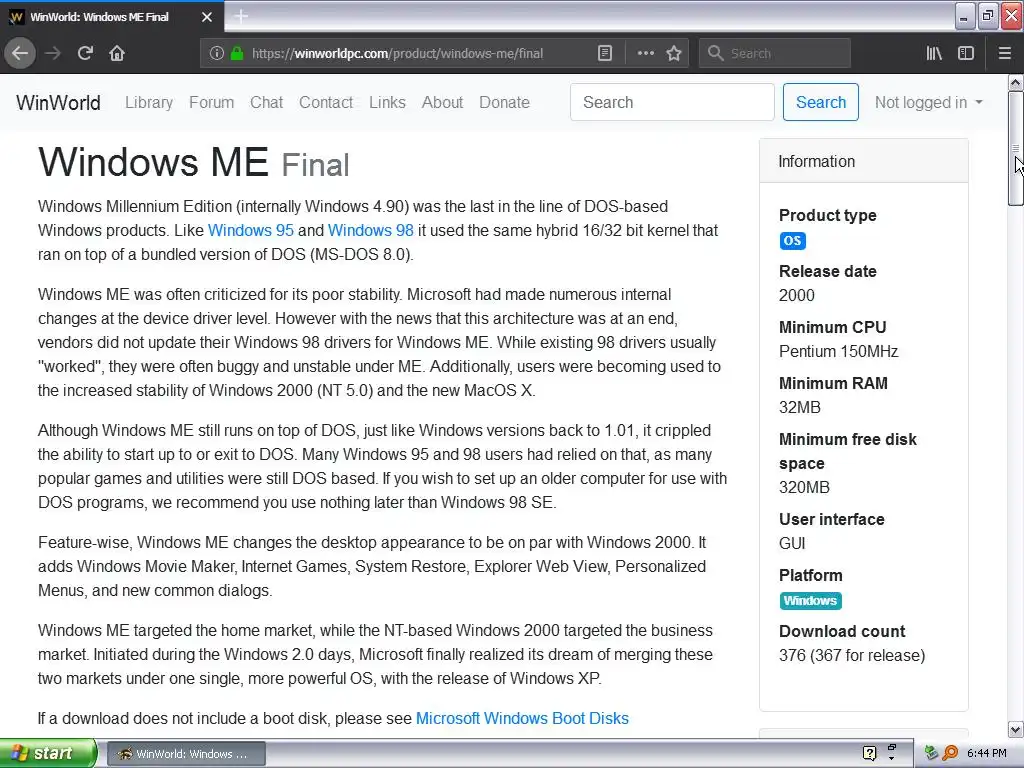Open the Firefox hamburger menu
The height and width of the screenshot is (768, 1024).
(x=1004, y=54)
